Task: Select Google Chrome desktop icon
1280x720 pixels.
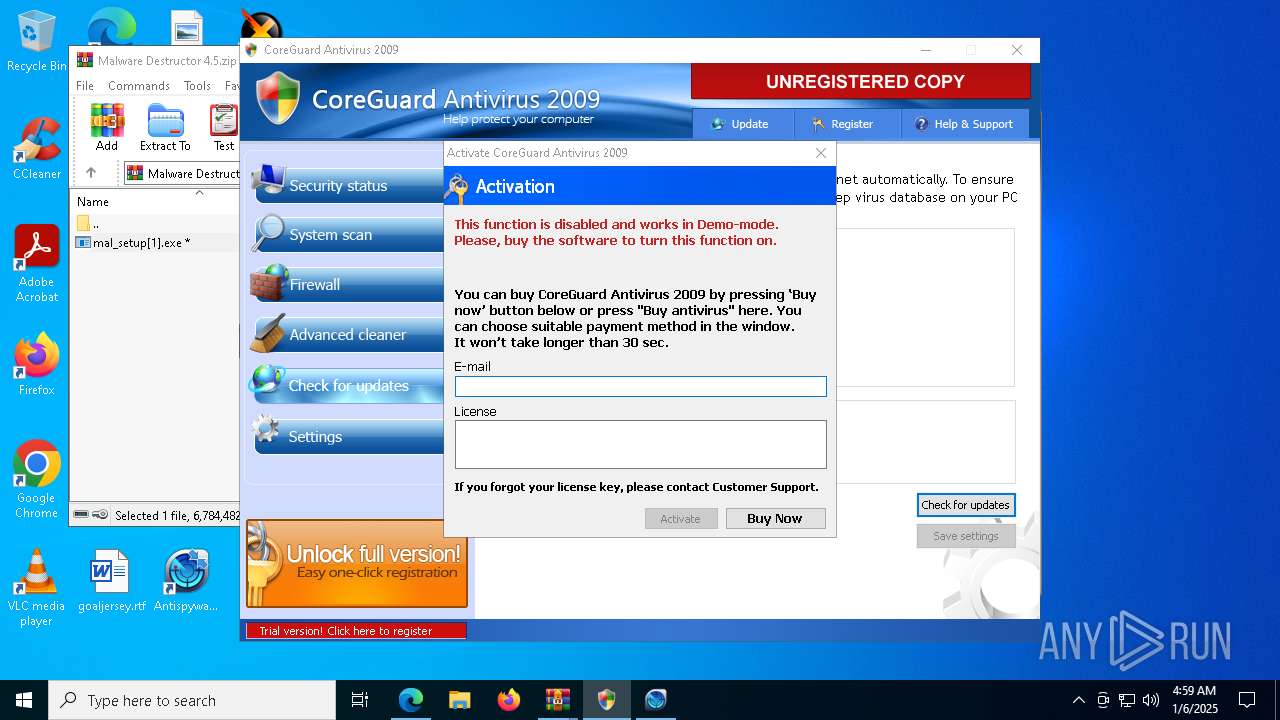Action: pyautogui.click(x=37, y=480)
